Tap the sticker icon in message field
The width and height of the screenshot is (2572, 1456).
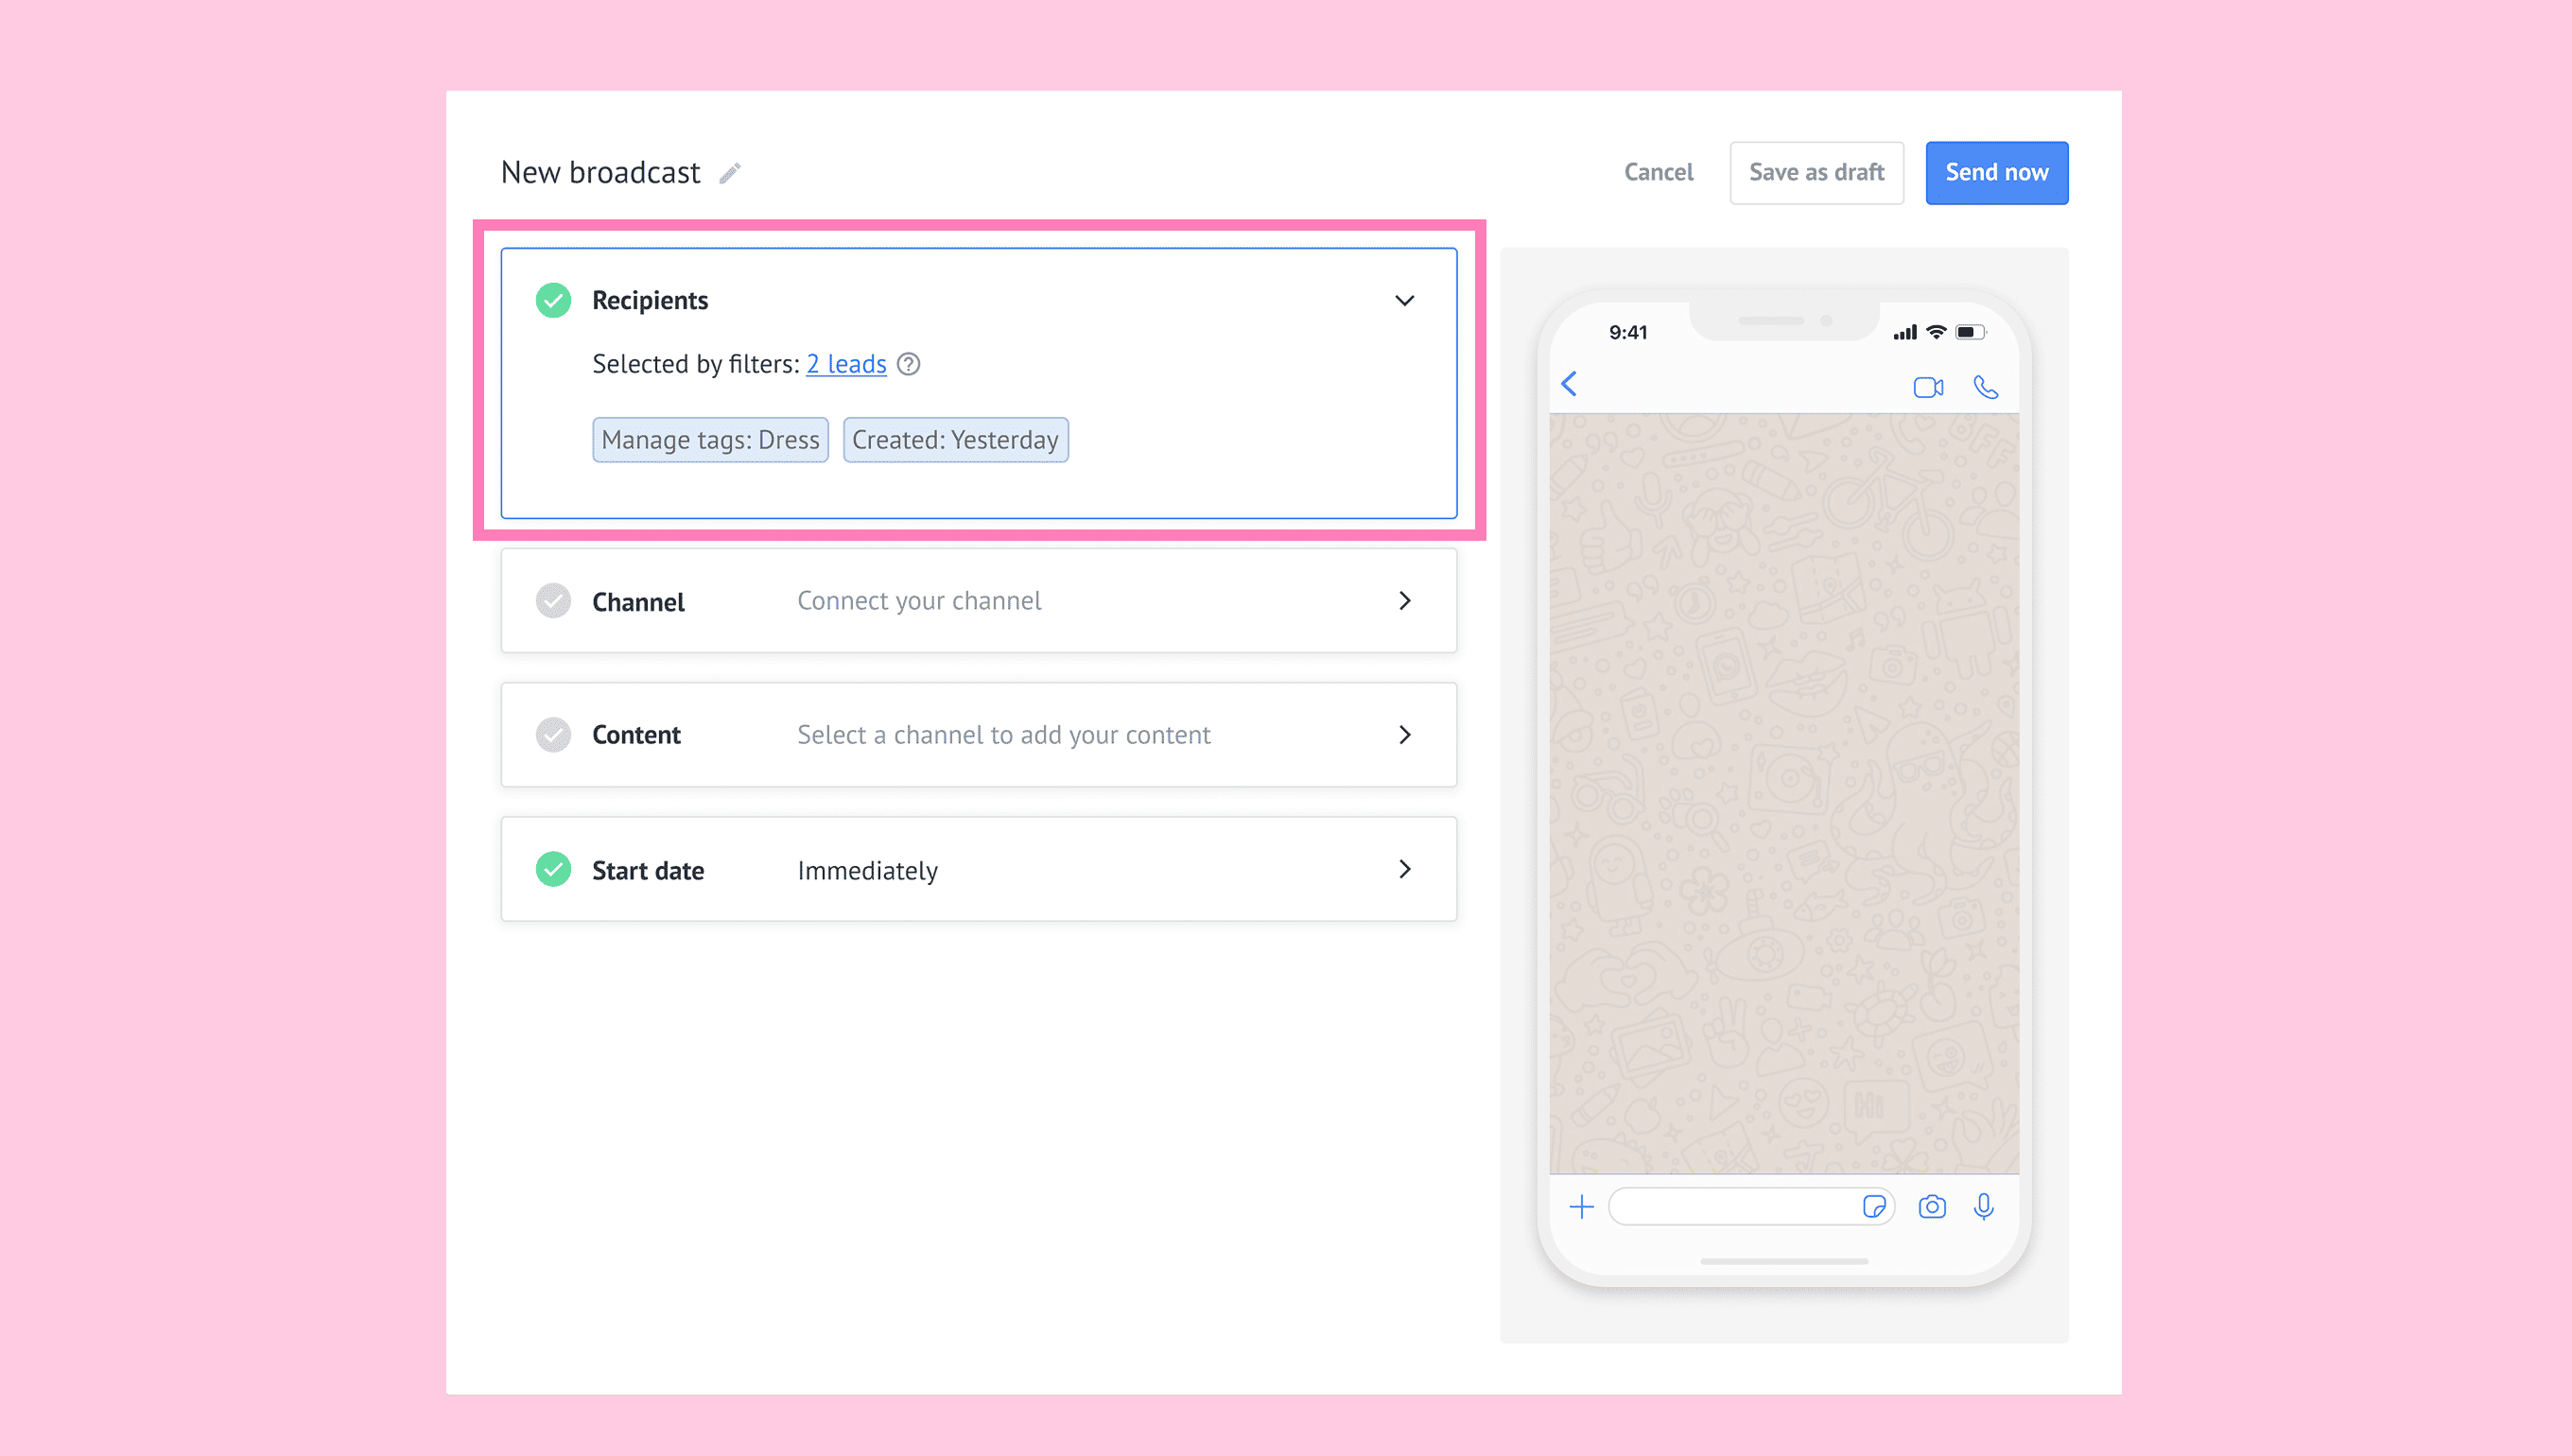coord(1874,1207)
